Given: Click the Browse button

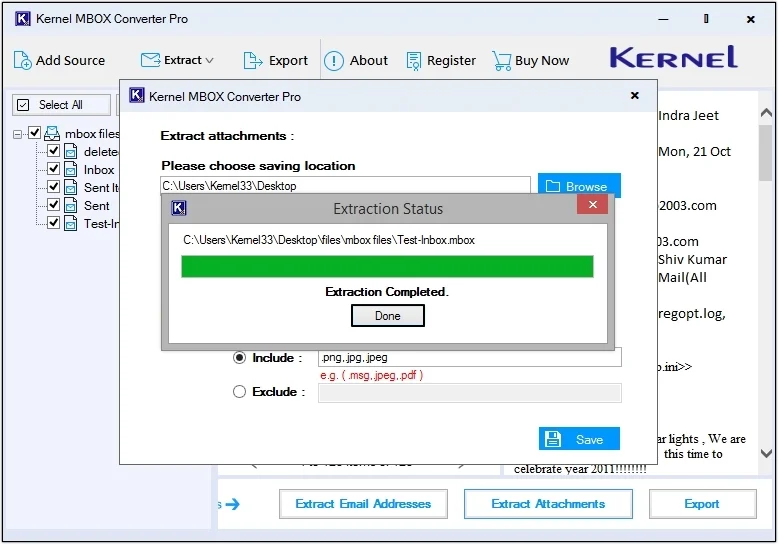Looking at the screenshot, I should 579,186.
